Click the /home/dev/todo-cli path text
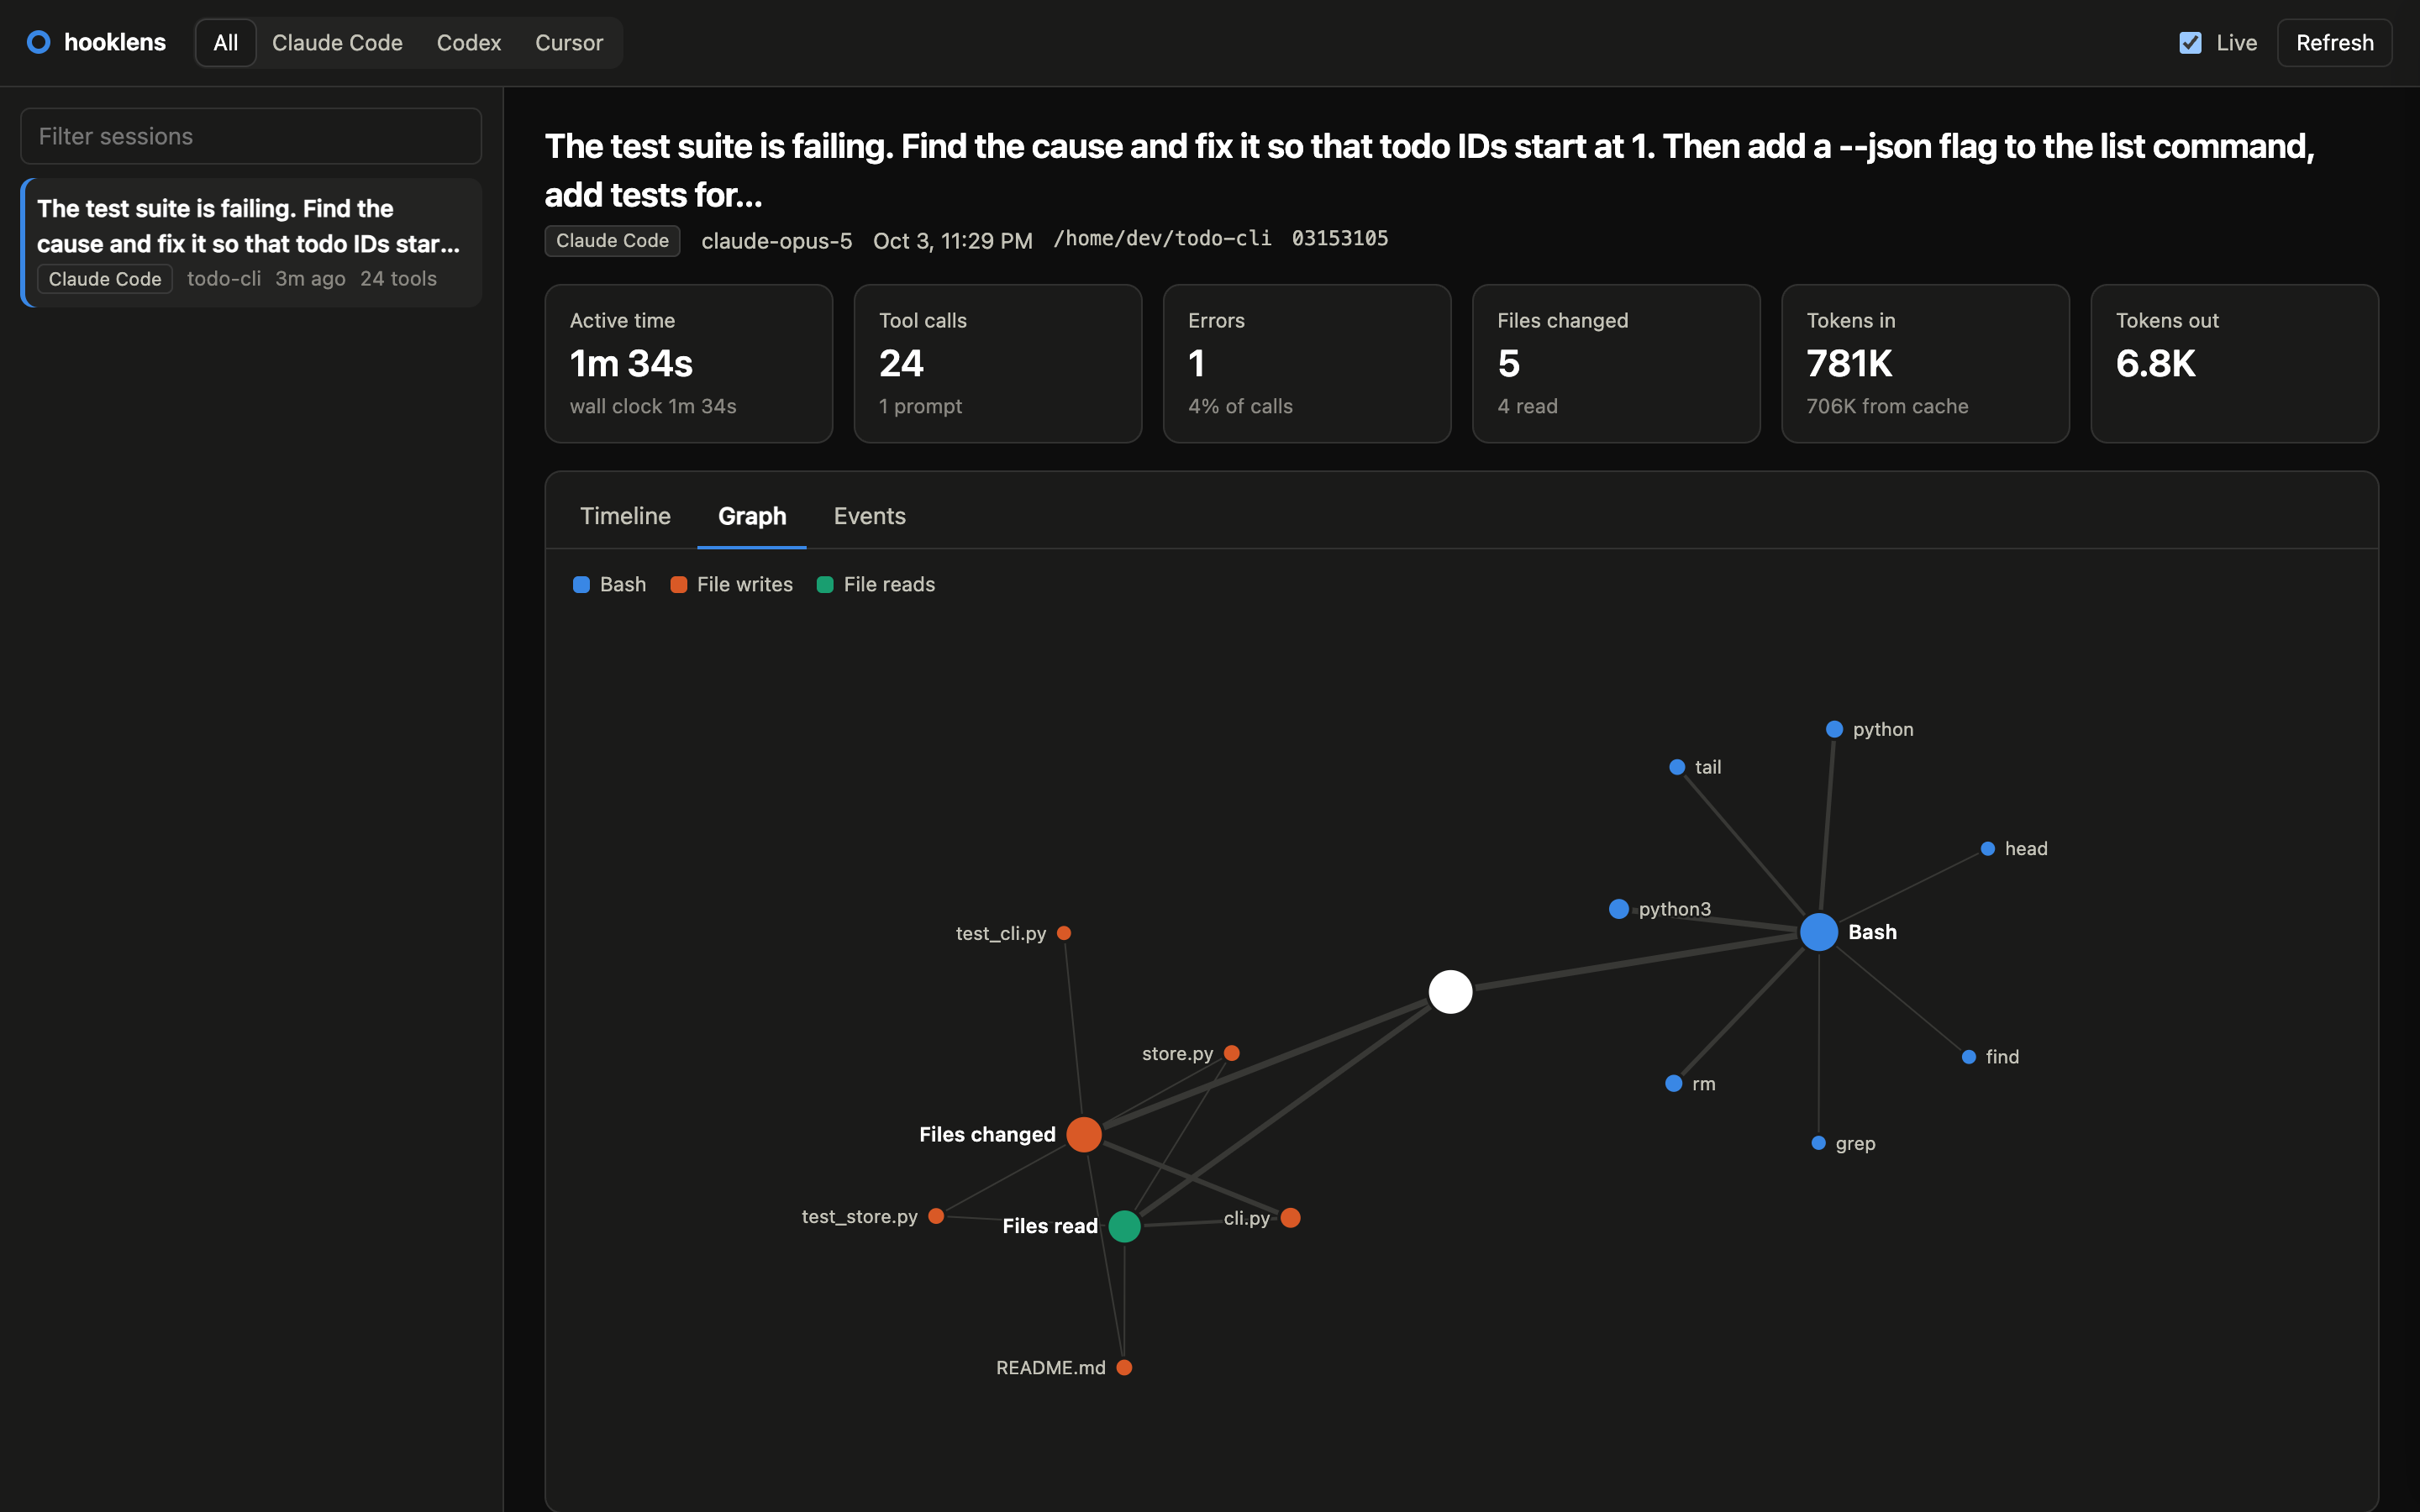This screenshot has height=1512, width=2420. (1162, 239)
